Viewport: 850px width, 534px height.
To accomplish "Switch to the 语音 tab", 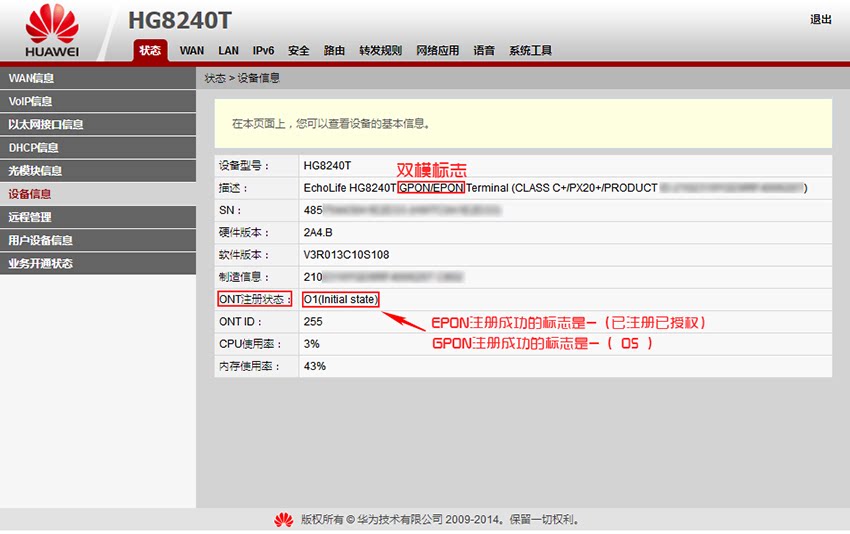I will pos(484,50).
